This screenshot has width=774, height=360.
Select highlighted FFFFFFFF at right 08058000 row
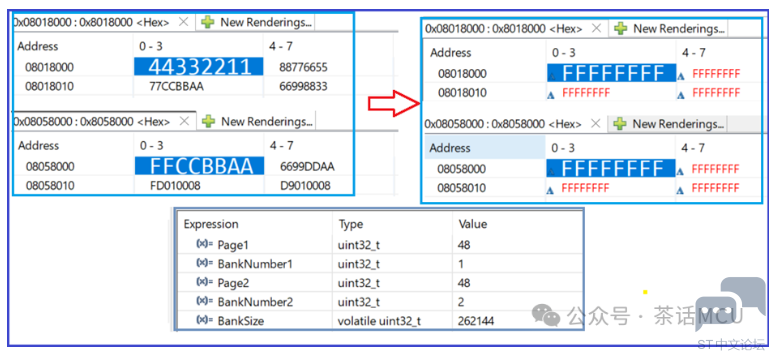(611, 168)
